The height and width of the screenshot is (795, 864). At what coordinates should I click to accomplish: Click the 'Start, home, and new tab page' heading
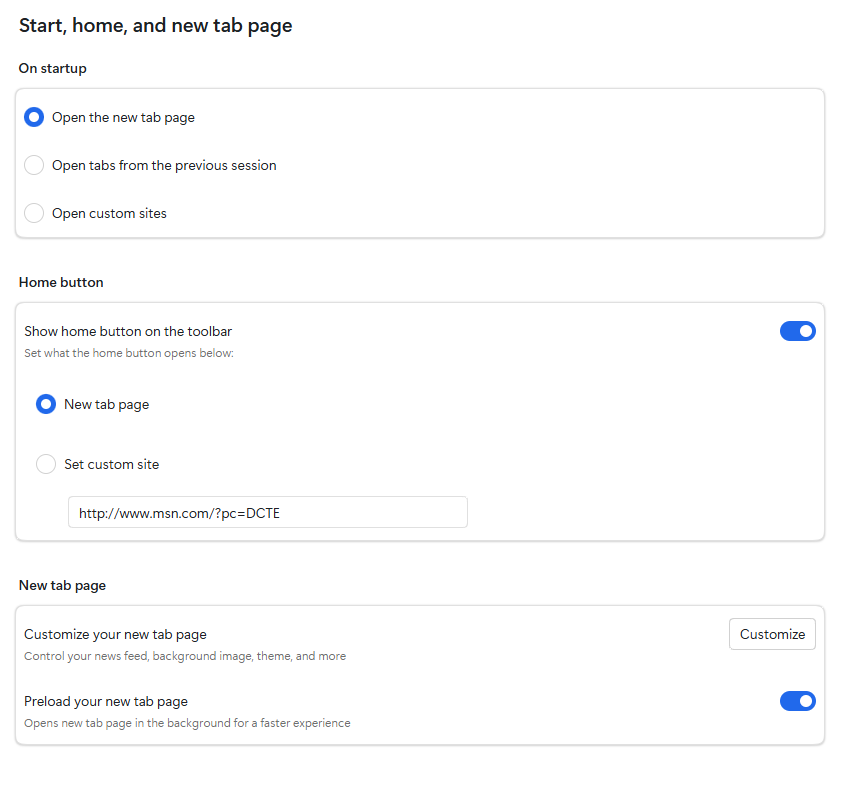click(x=155, y=26)
